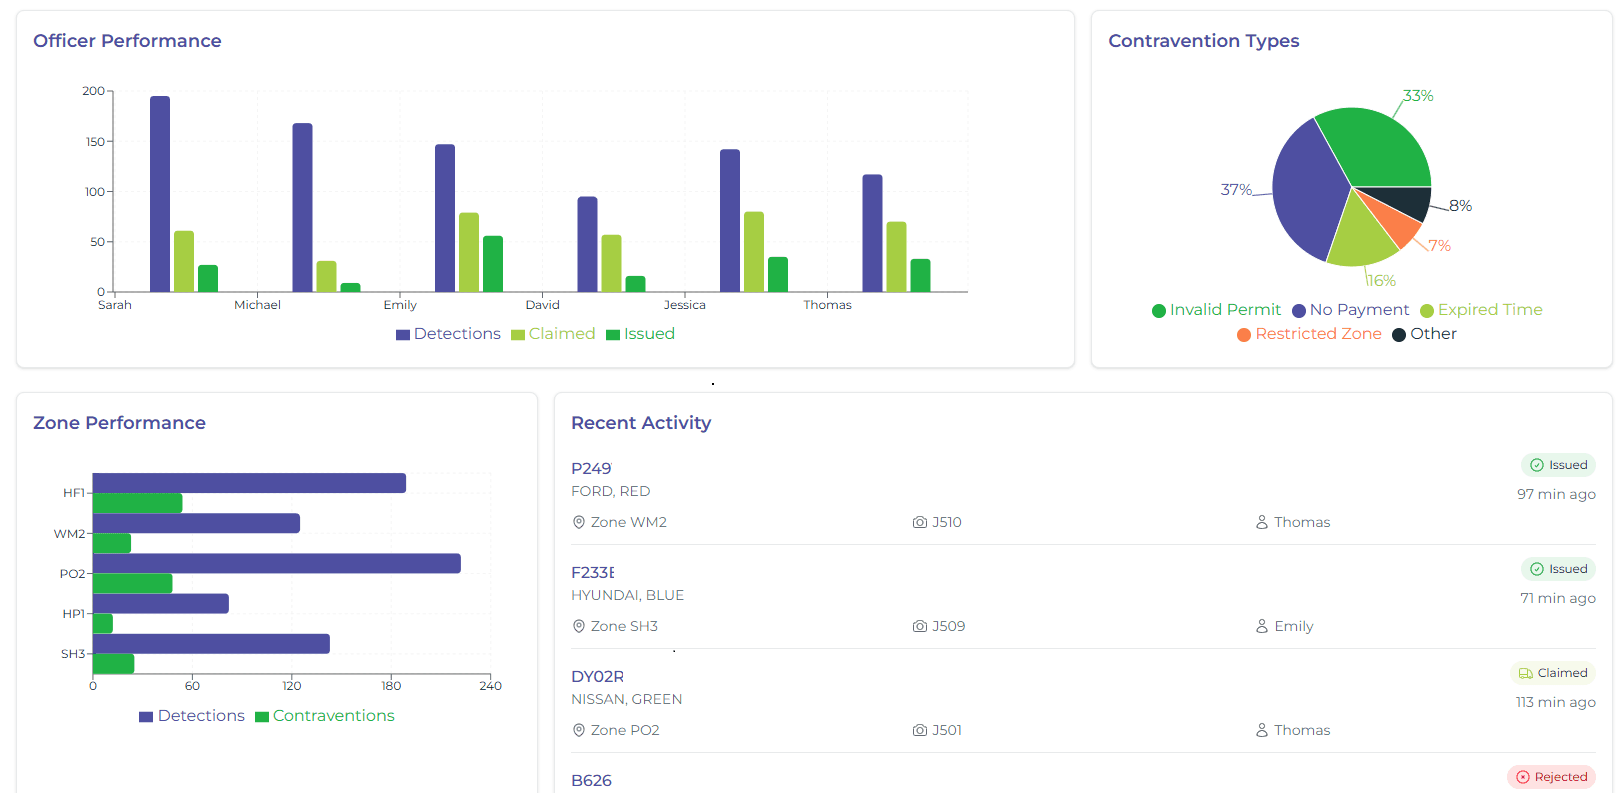Click the HF1 Detections bar
The image size is (1617, 793).
point(249,483)
